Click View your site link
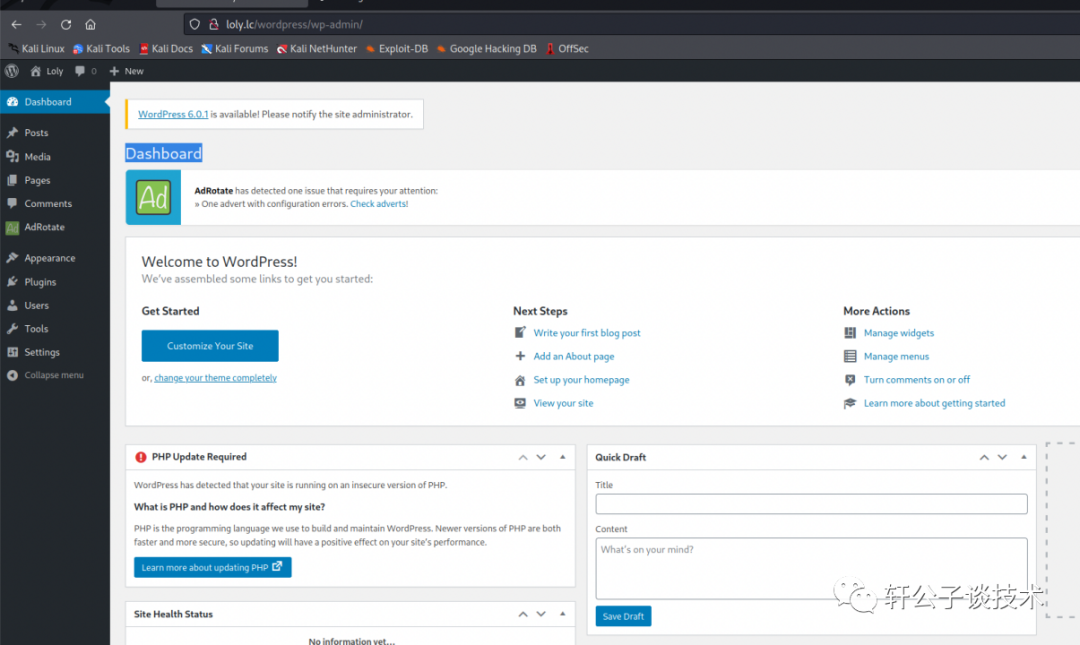This screenshot has height=645, width=1080. pos(563,403)
